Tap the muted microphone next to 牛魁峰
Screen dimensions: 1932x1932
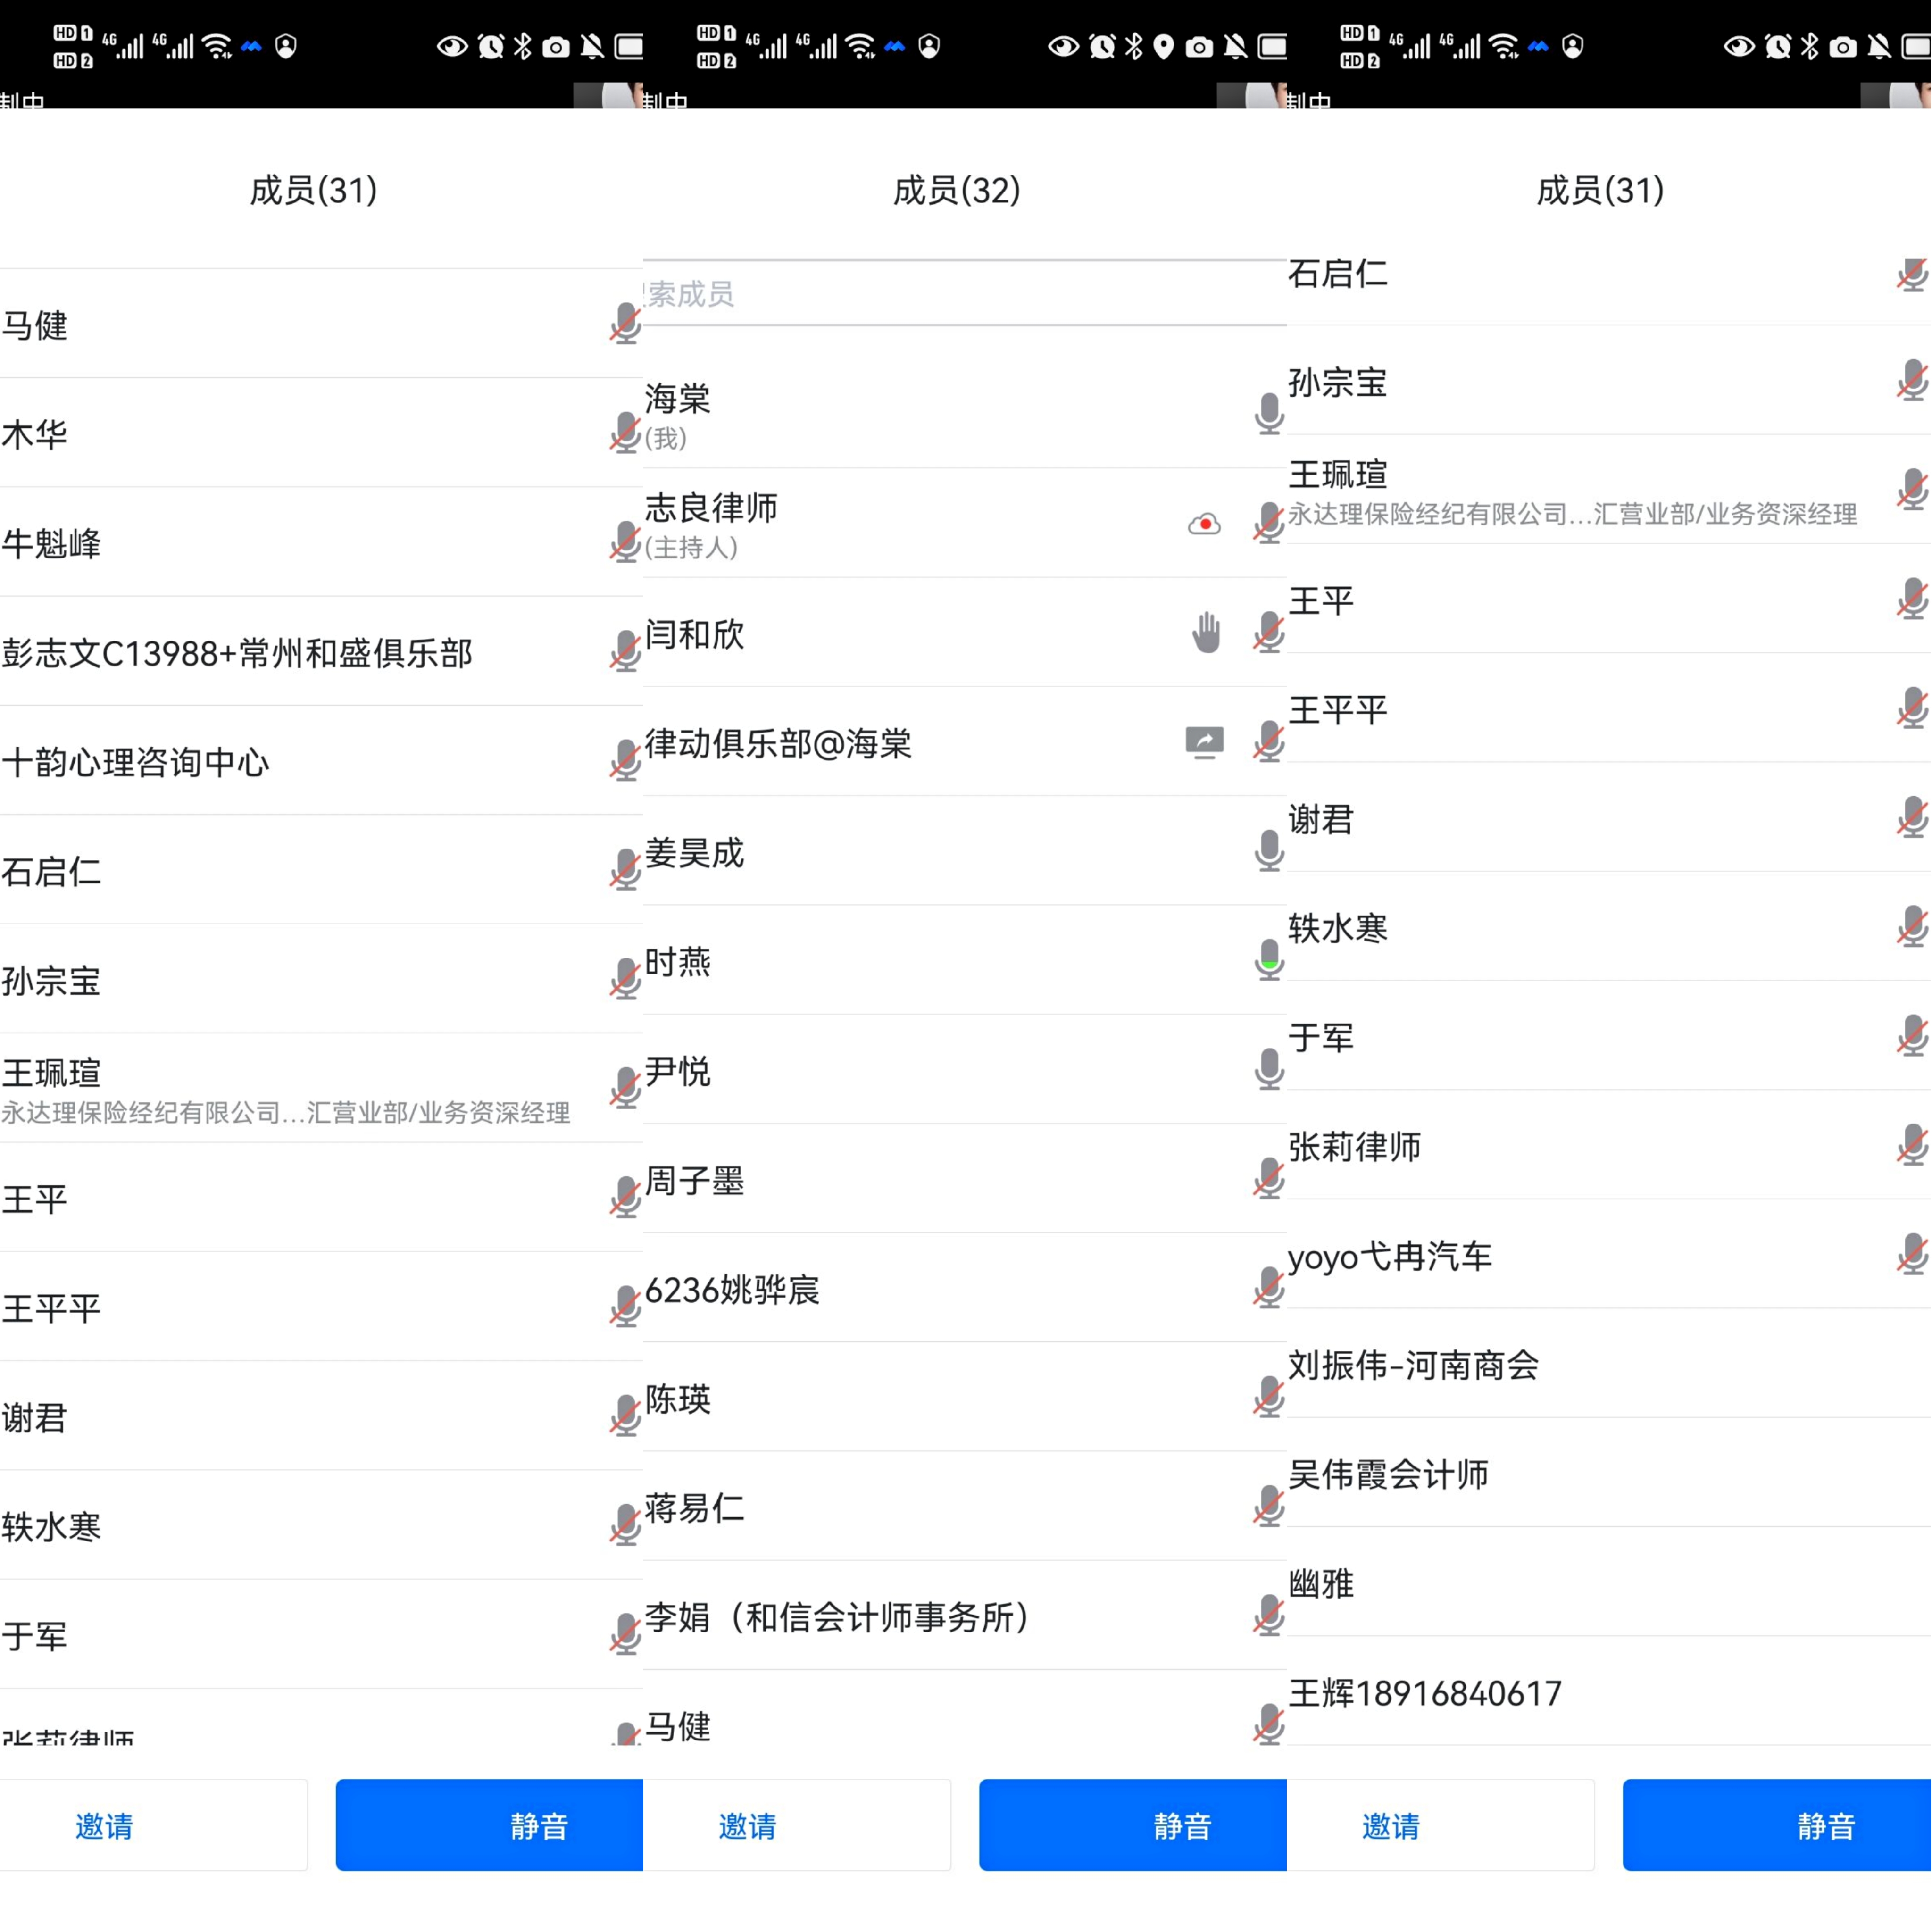(x=626, y=542)
